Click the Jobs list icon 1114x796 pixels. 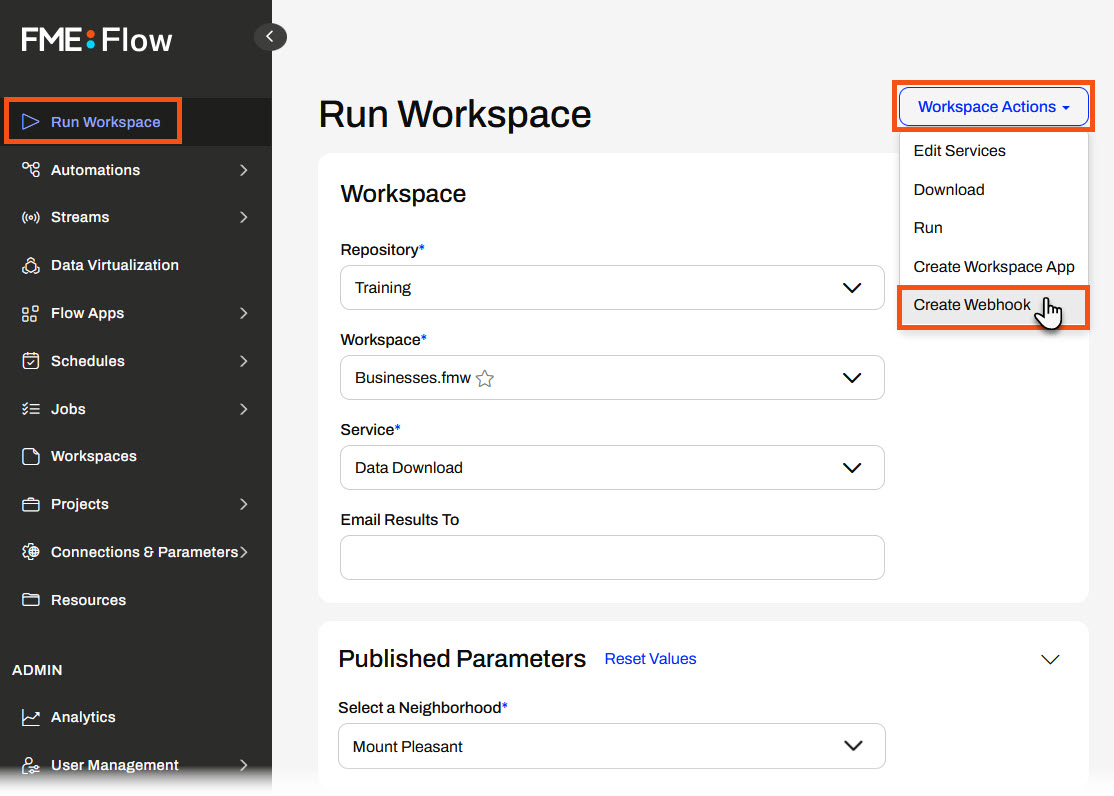point(31,409)
